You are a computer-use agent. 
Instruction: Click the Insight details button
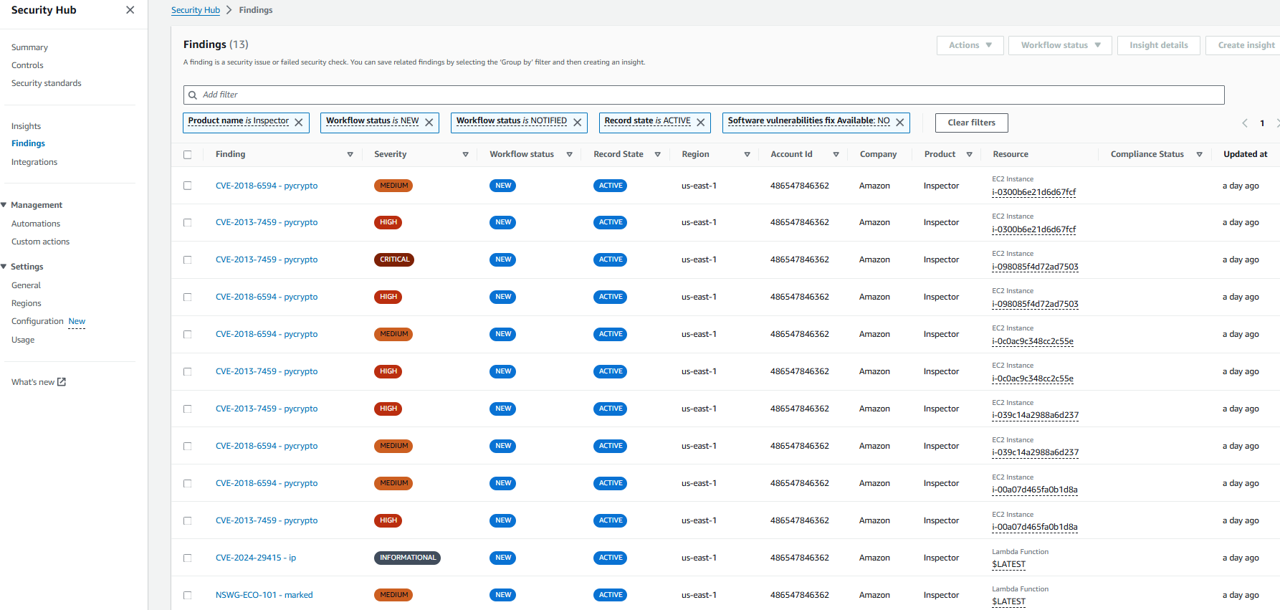click(x=1159, y=45)
